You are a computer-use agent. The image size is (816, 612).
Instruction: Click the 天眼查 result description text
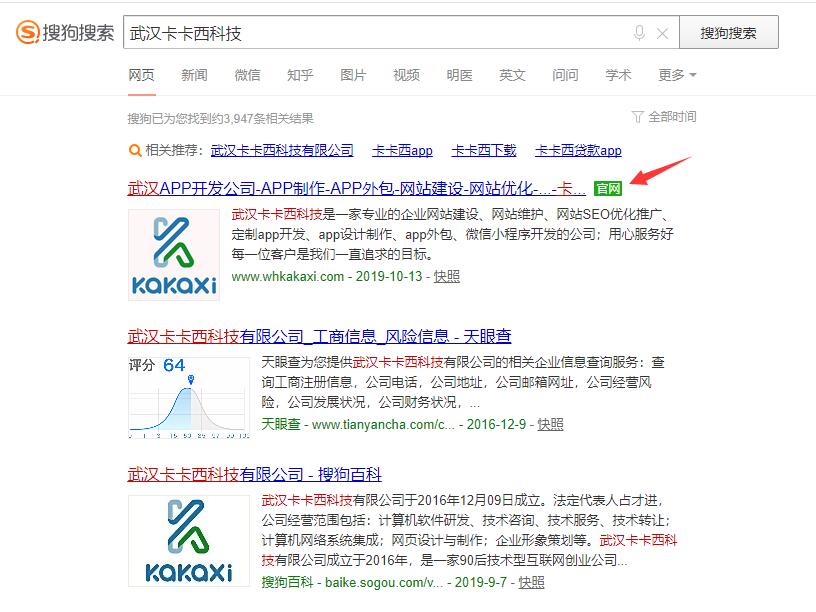[463, 382]
